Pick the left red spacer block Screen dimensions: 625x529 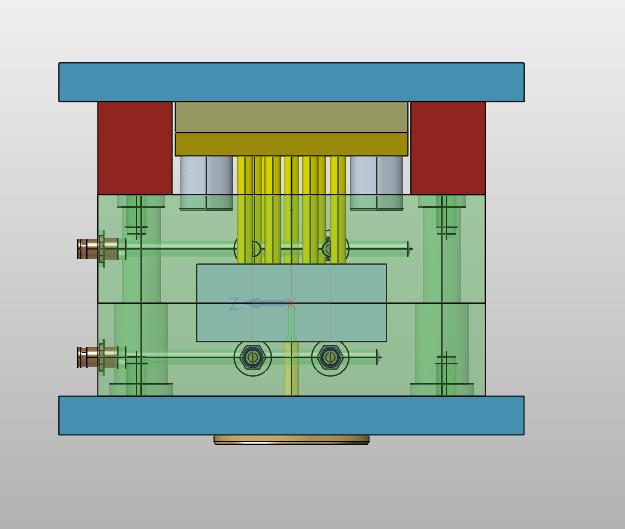click(x=135, y=148)
